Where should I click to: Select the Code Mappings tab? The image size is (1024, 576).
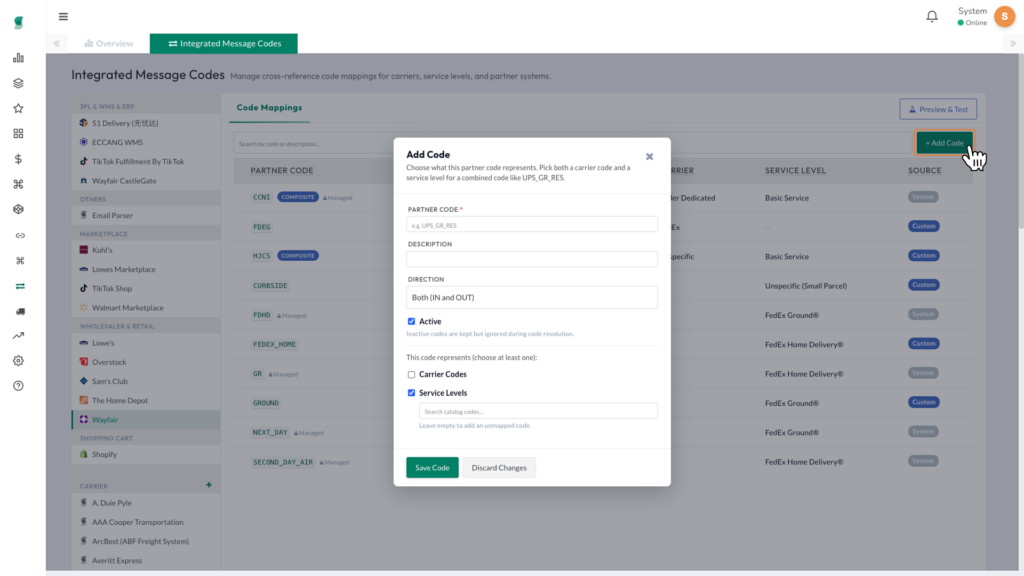pyautogui.click(x=269, y=108)
